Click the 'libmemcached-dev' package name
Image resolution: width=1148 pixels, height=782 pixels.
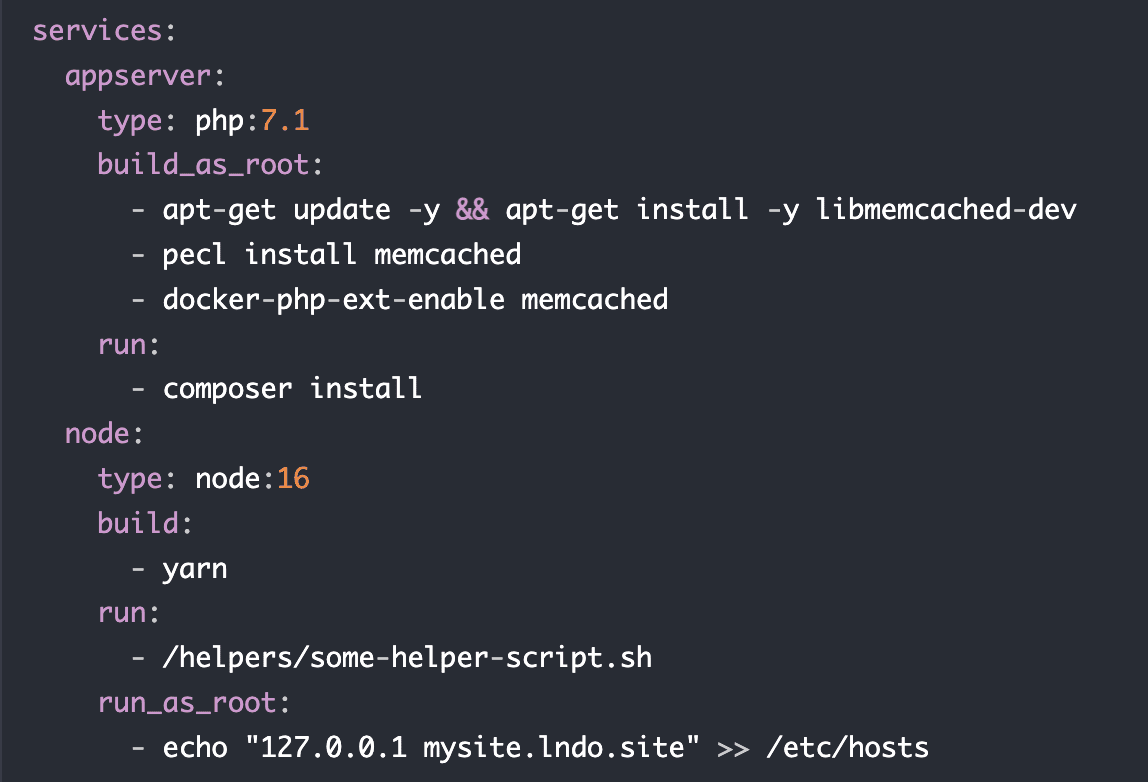[946, 210]
